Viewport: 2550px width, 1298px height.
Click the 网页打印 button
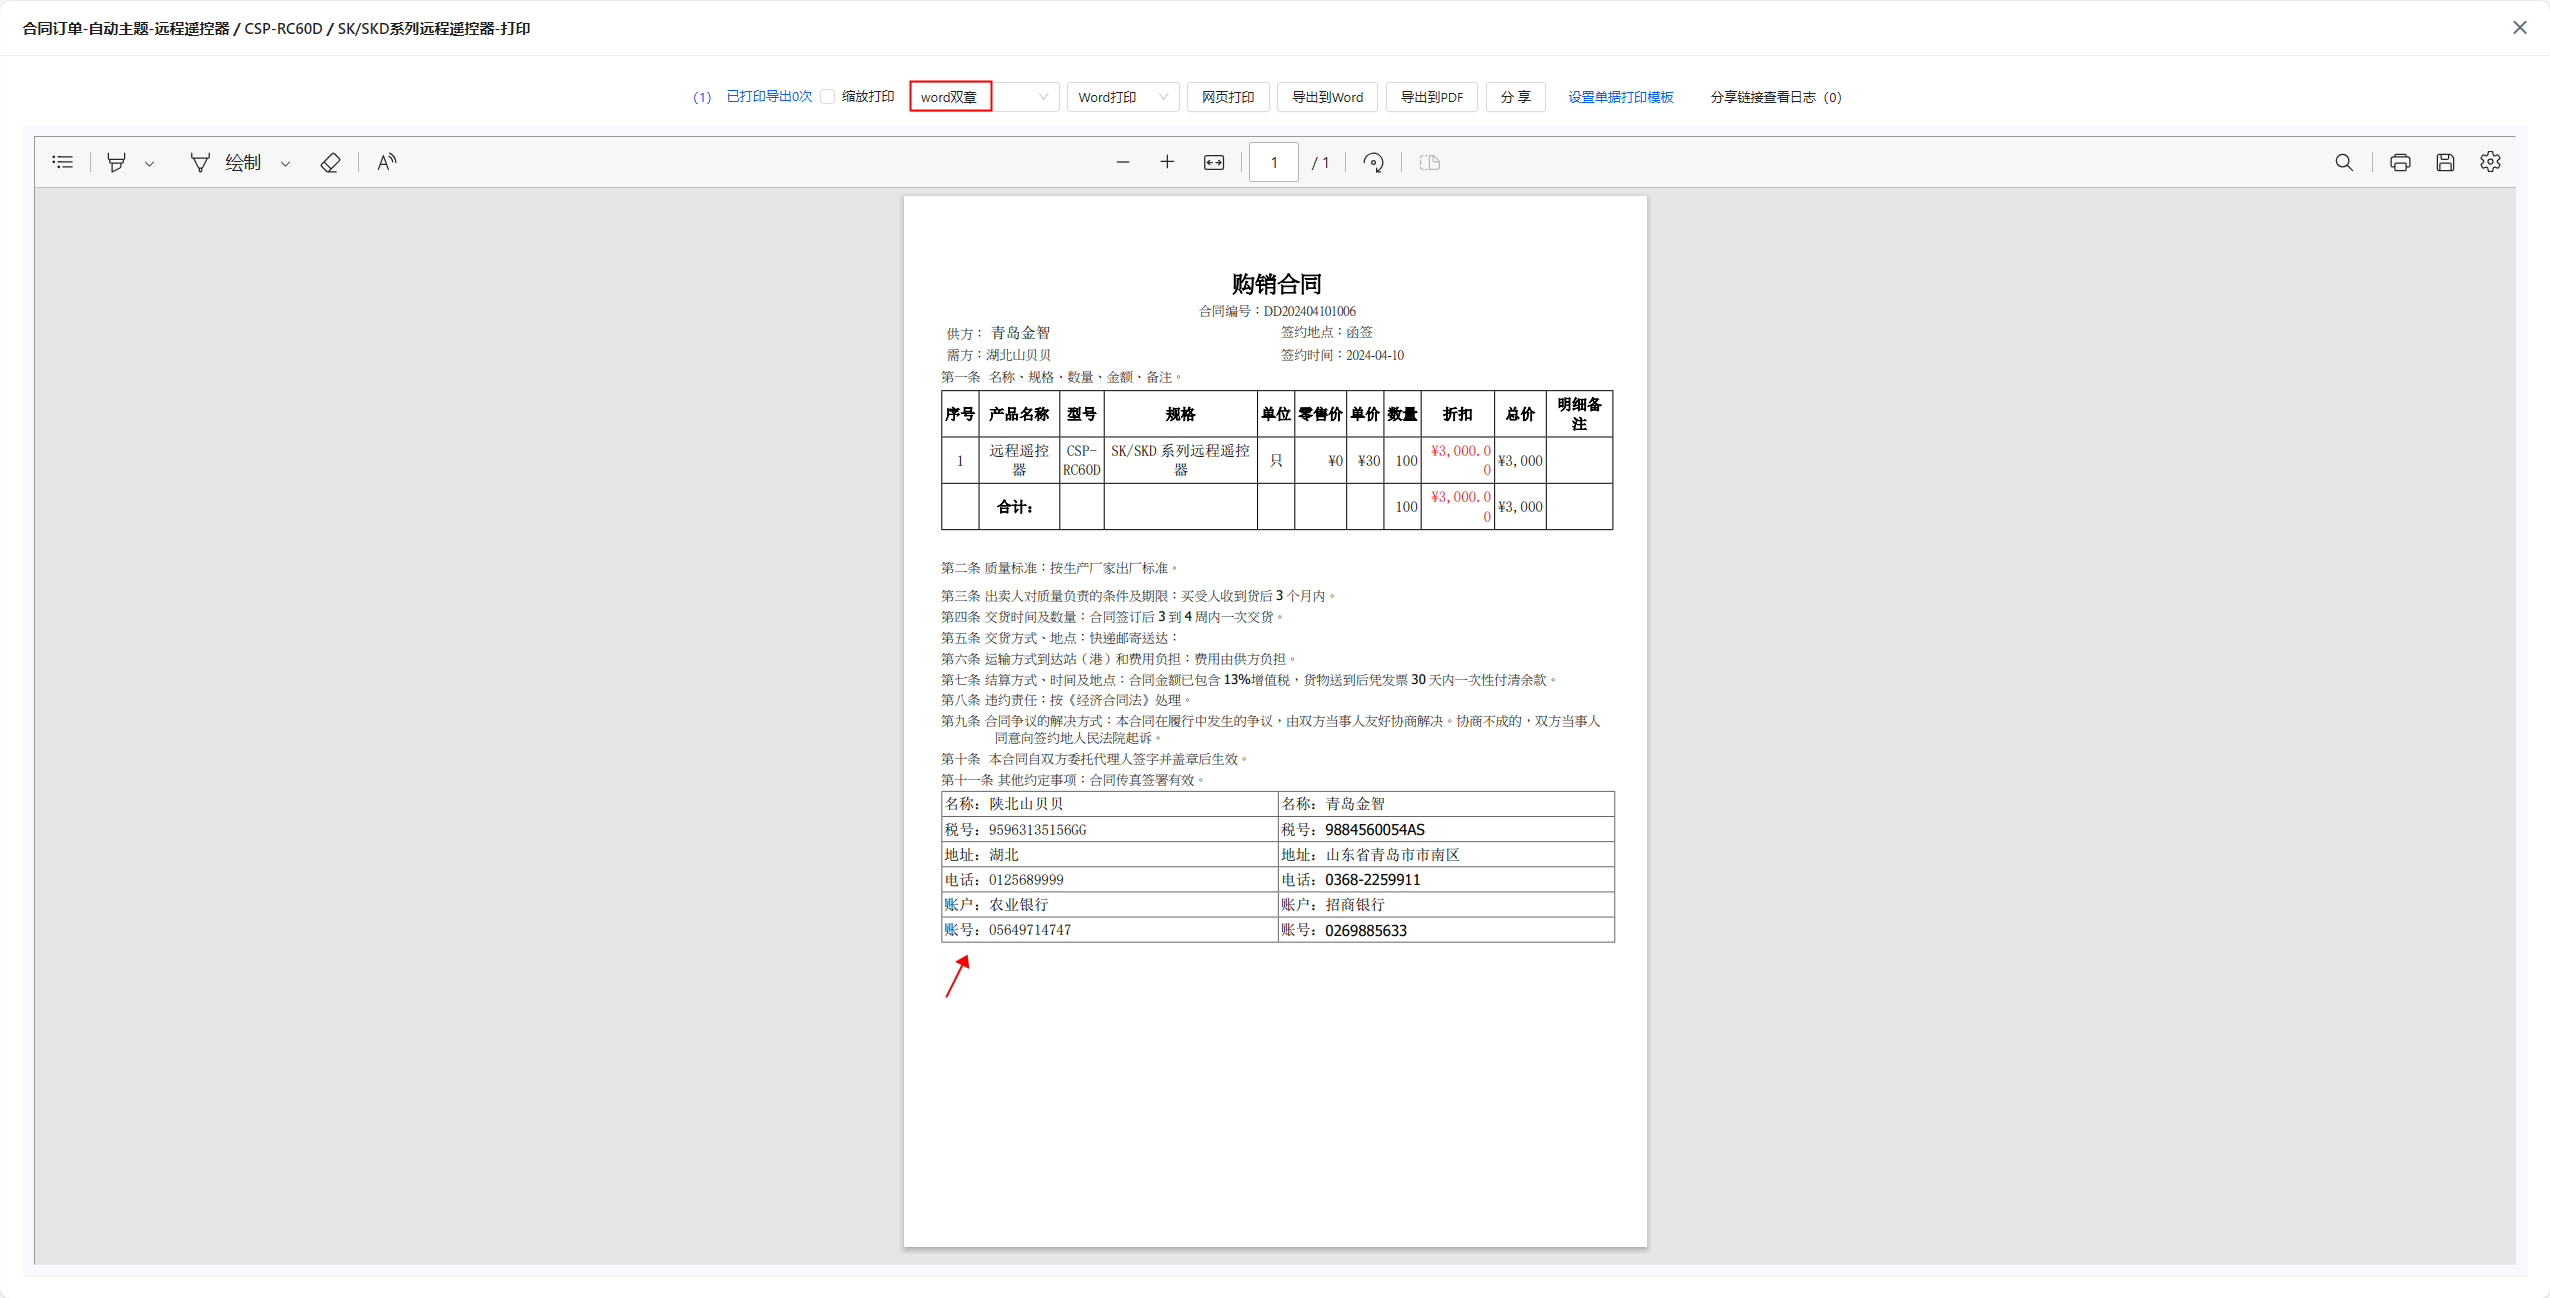click(1228, 97)
